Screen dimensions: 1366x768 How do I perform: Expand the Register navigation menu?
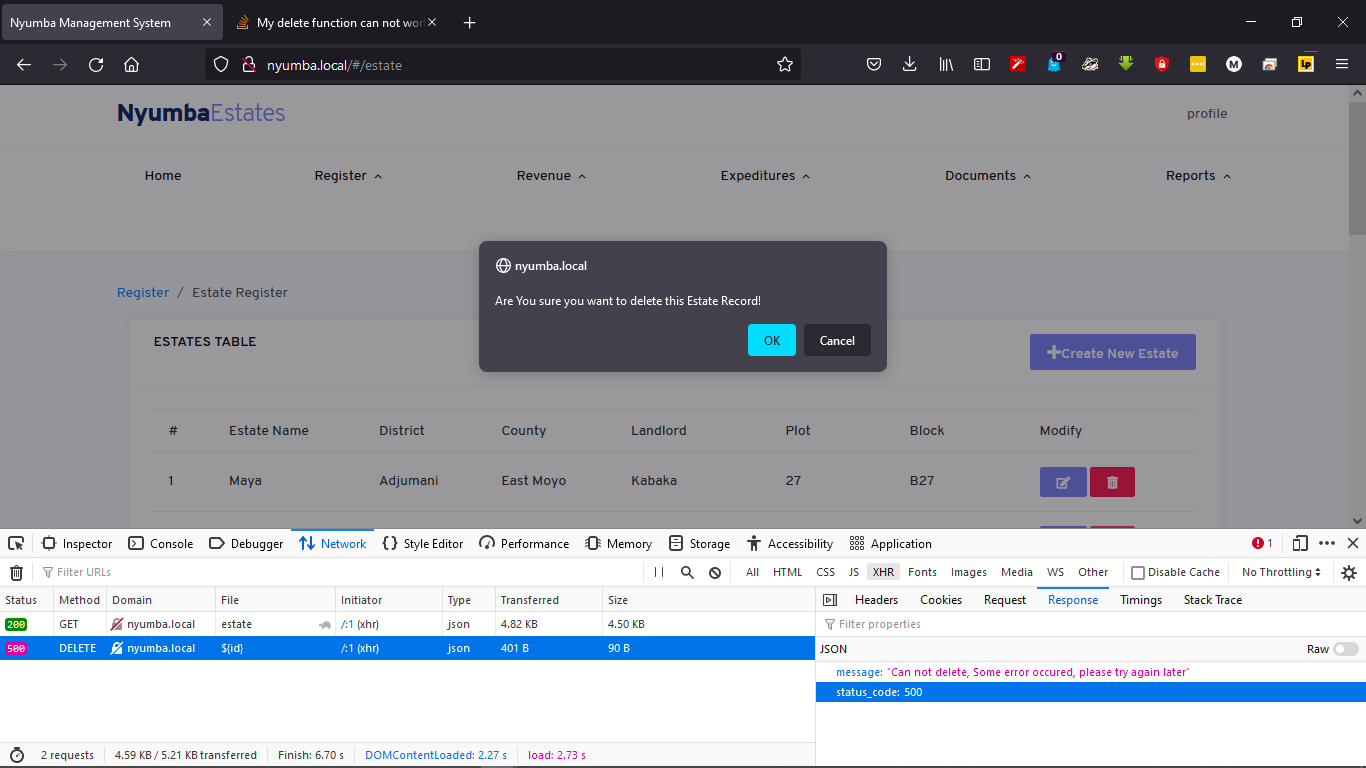348,175
